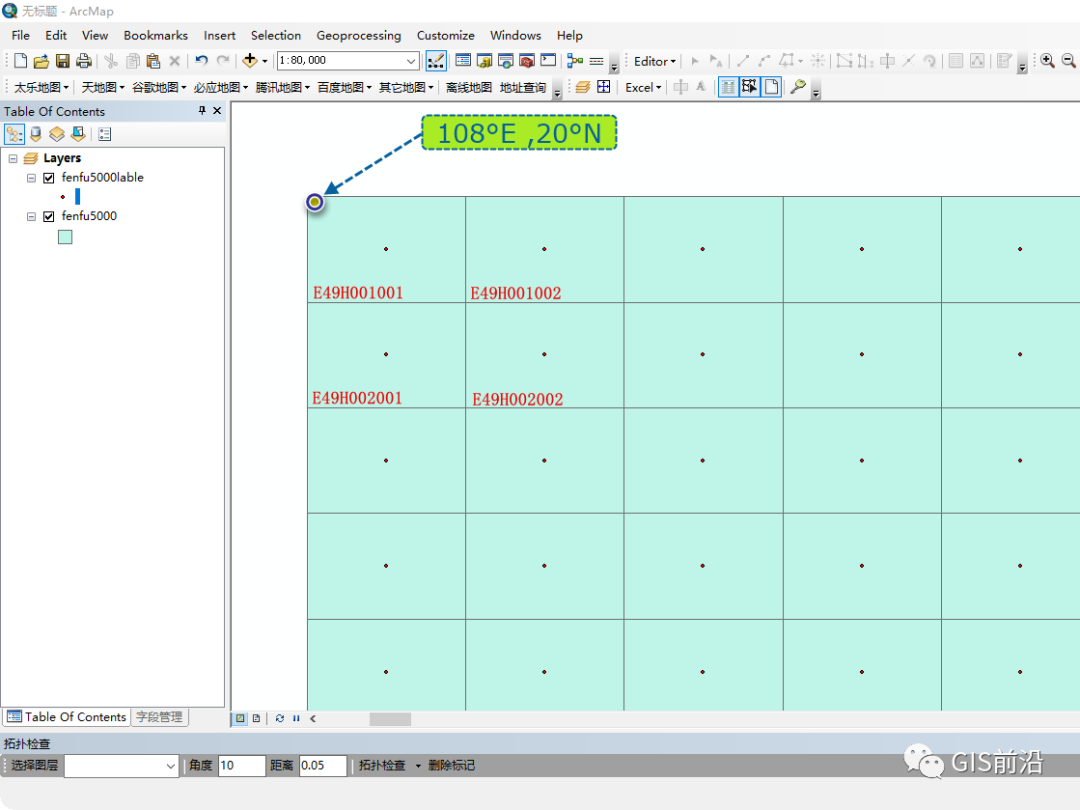Click the 距离 input field
This screenshot has width=1080, height=810.
coord(322,765)
